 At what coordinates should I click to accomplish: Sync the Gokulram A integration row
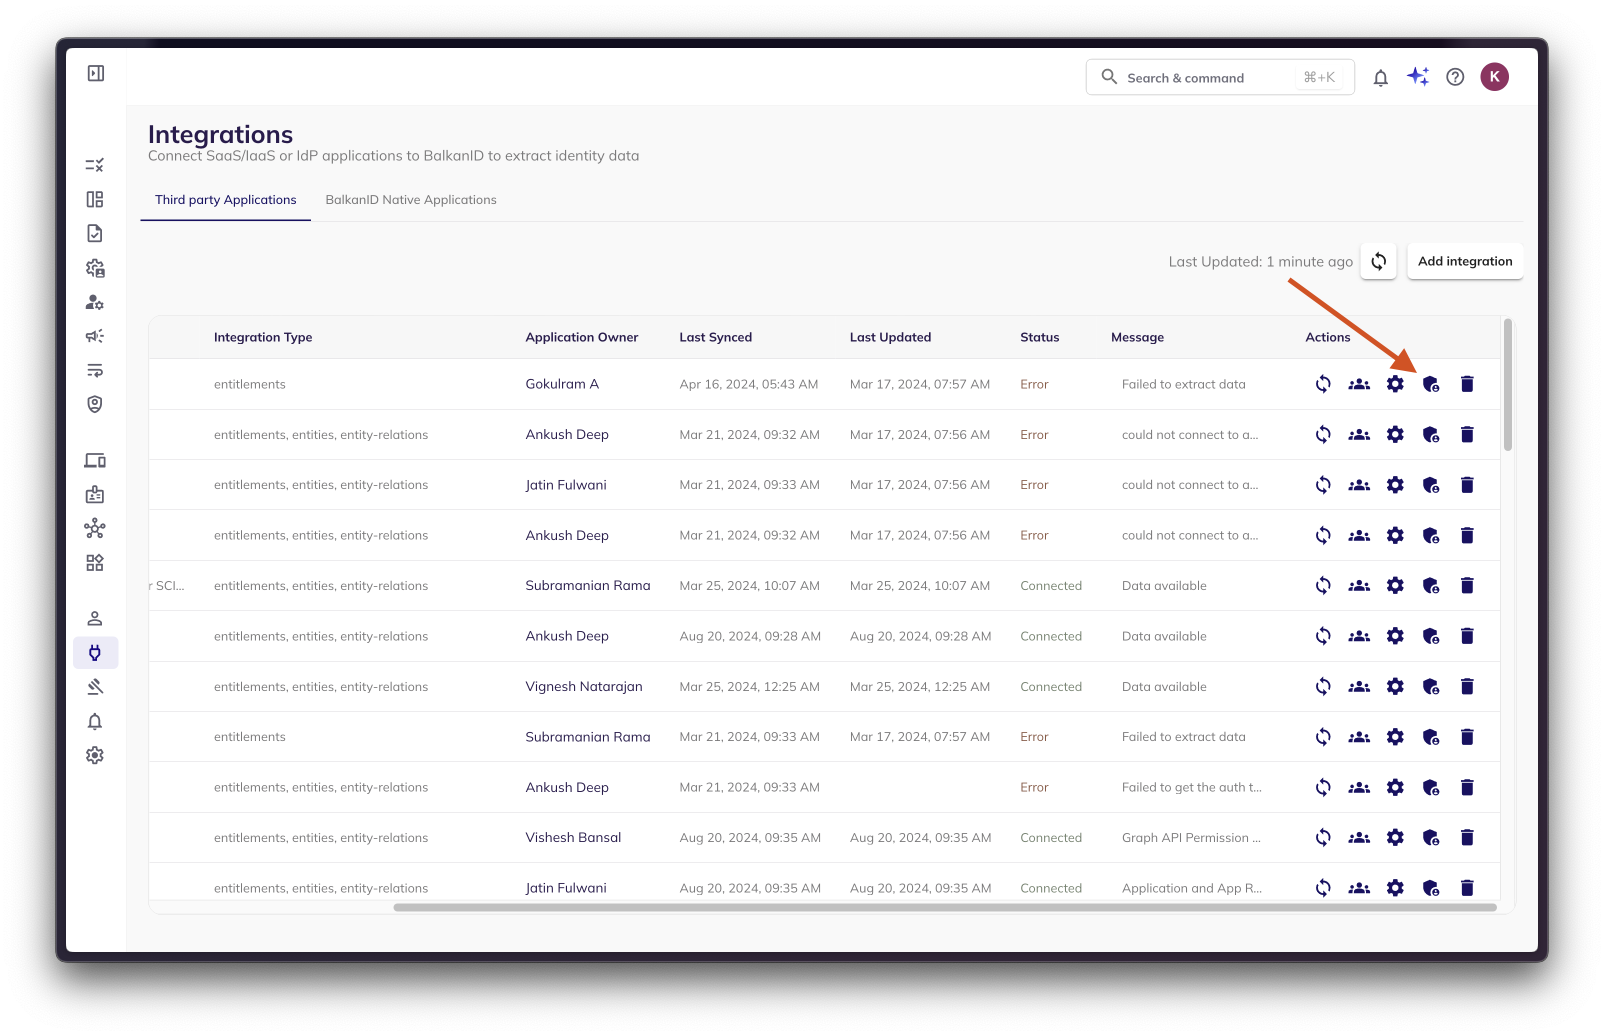[x=1323, y=384]
